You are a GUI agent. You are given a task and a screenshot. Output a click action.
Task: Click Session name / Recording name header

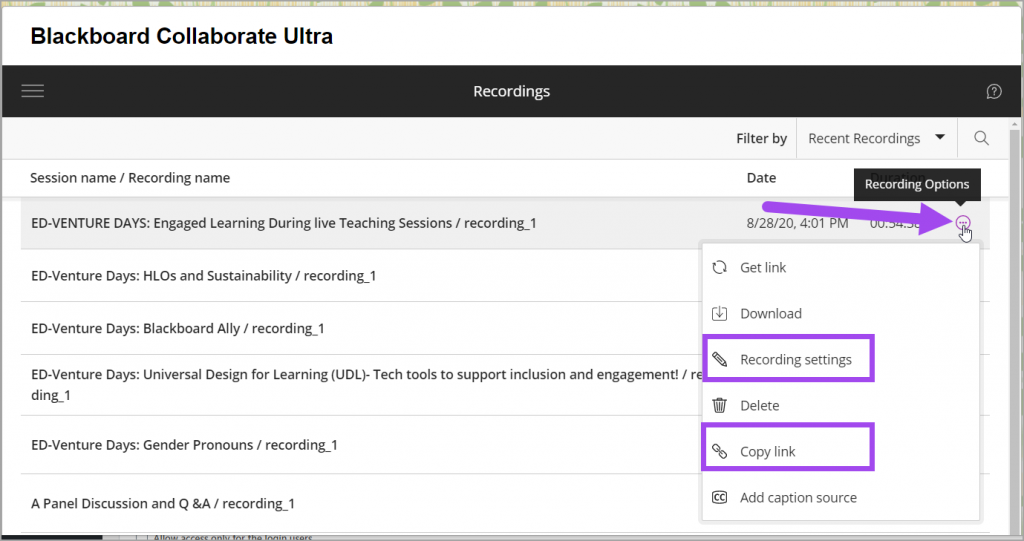tap(130, 178)
